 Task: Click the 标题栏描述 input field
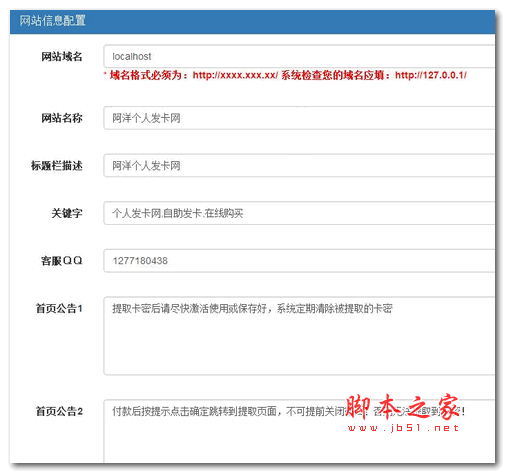tap(299, 165)
